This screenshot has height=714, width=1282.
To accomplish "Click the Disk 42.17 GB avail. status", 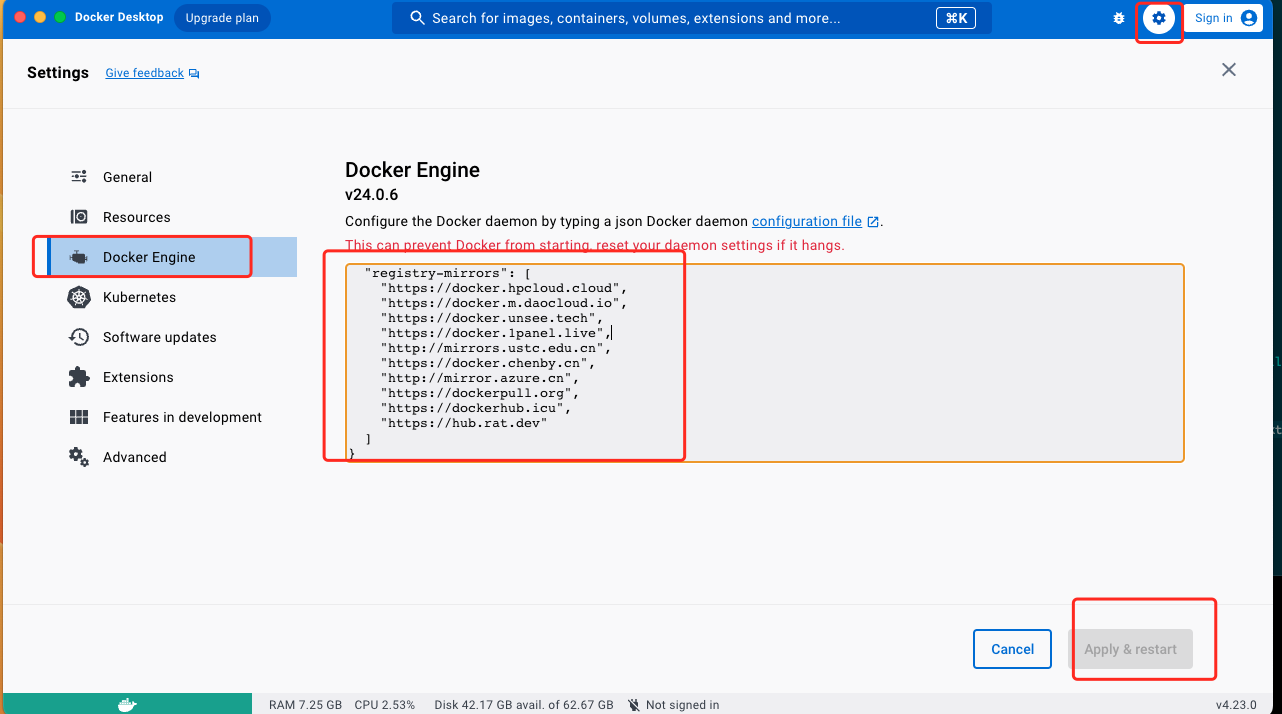I will tap(524, 705).
